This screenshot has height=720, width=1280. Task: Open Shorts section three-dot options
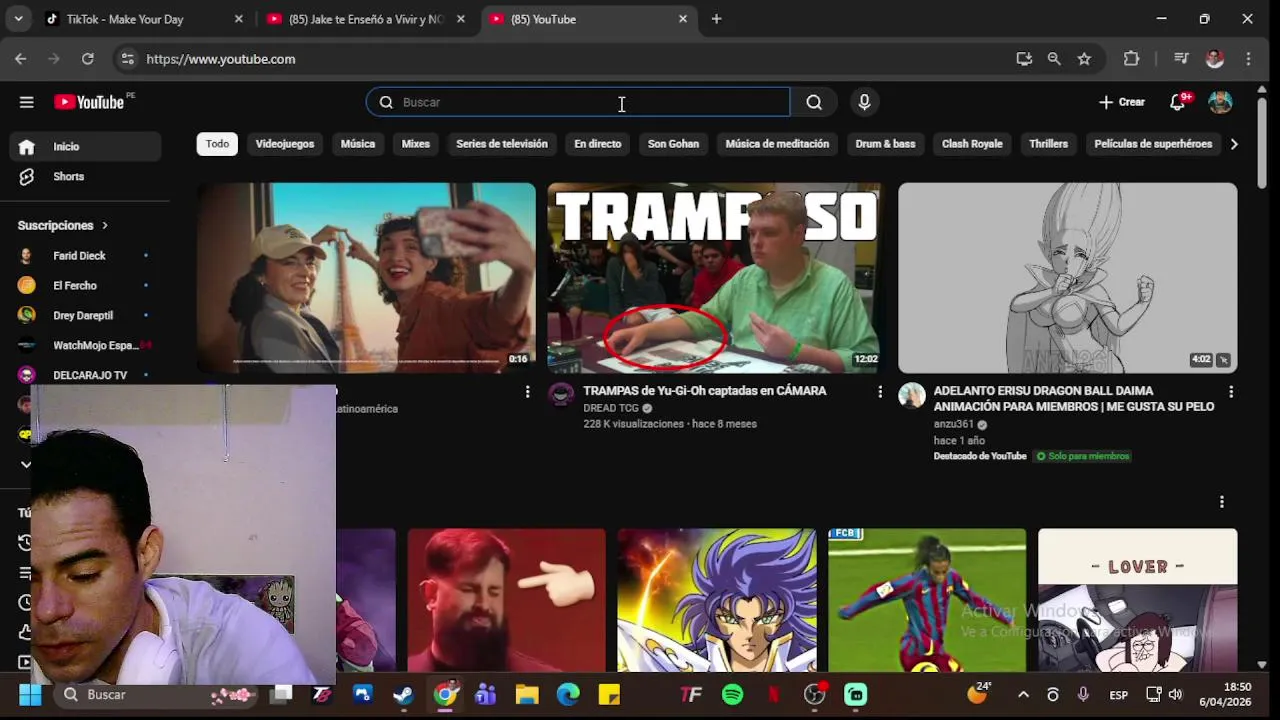(x=1221, y=502)
